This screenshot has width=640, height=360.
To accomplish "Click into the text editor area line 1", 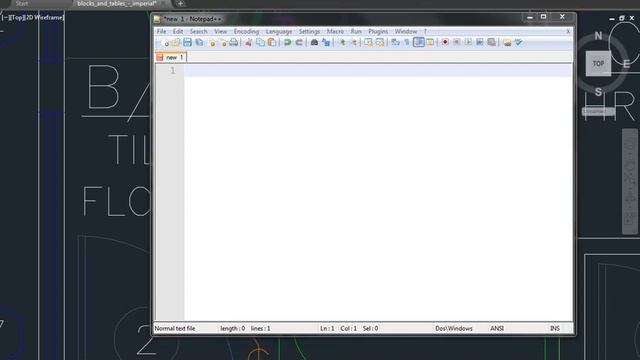I will point(378,71).
